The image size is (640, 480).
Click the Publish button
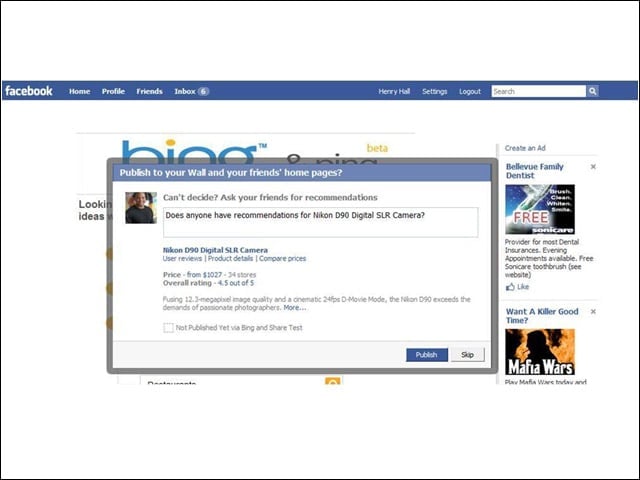coord(427,355)
